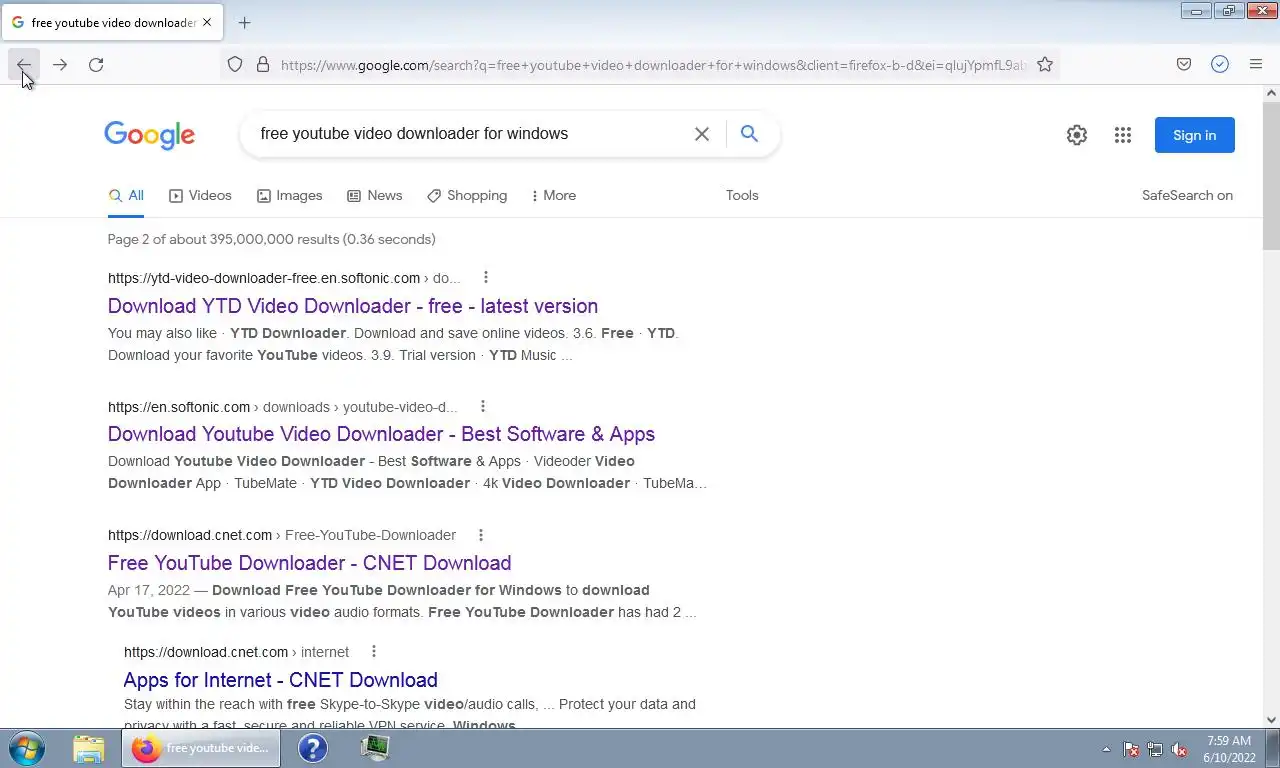The width and height of the screenshot is (1280, 768).
Task: Click the page vertical scrollbar thumb
Action: pos(1271,175)
